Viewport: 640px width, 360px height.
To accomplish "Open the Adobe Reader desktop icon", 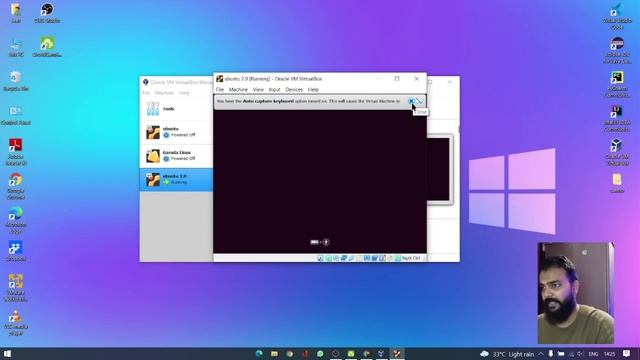I will [x=16, y=152].
